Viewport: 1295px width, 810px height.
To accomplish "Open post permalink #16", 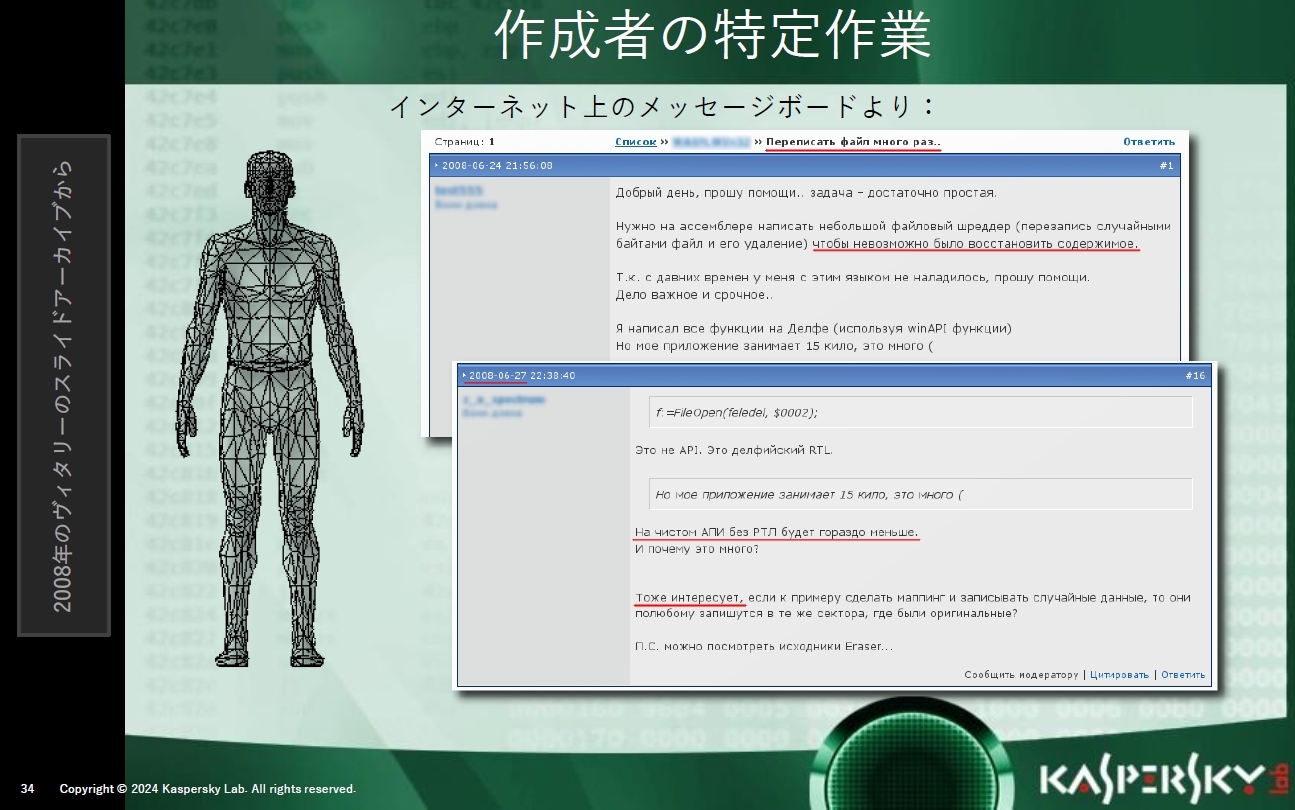I will pyautogui.click(x=1195, y=376).
